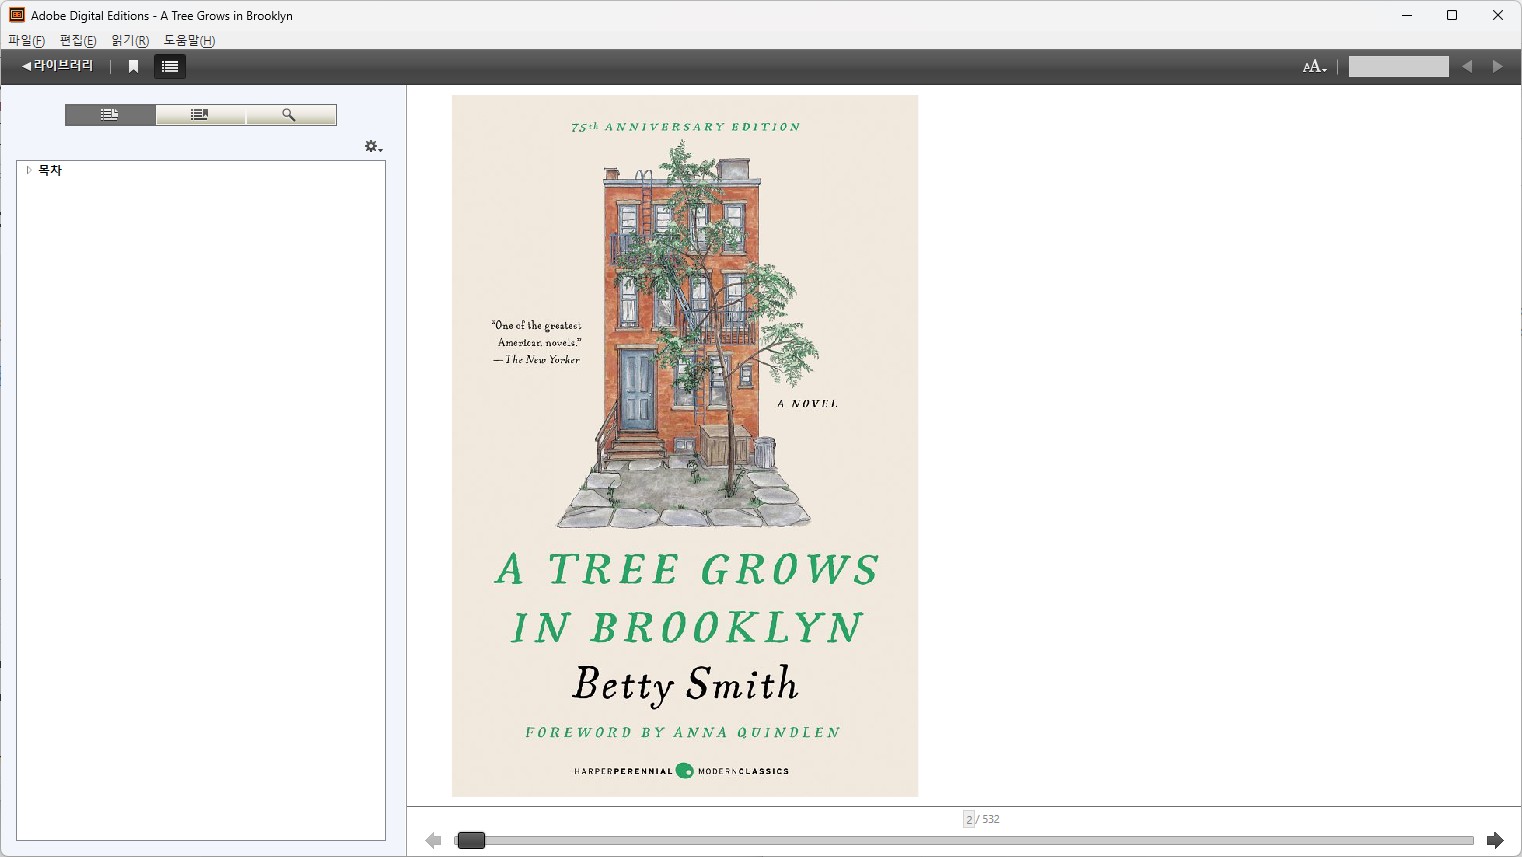The width and height of the screenshot is (1522, 857).
Task: Open the text size AA dropdown
Action: click(x=1314, y=67)
